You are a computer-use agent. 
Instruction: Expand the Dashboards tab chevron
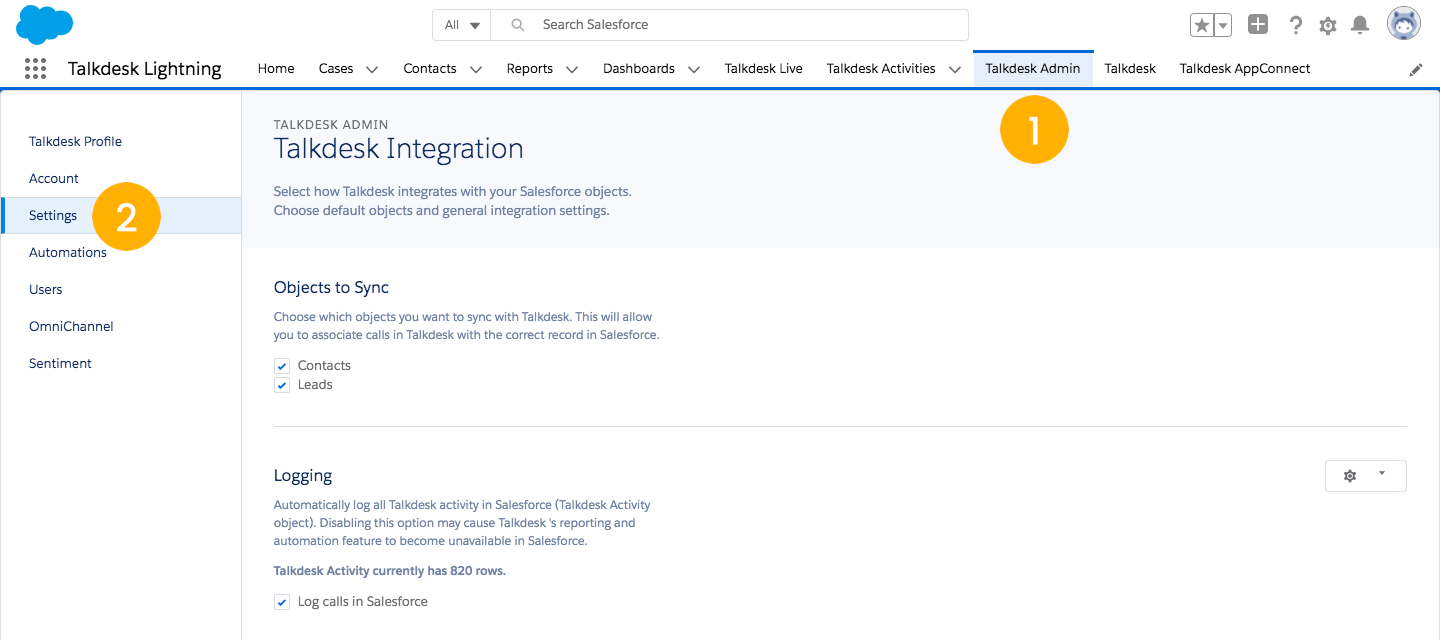click(694, 69)
